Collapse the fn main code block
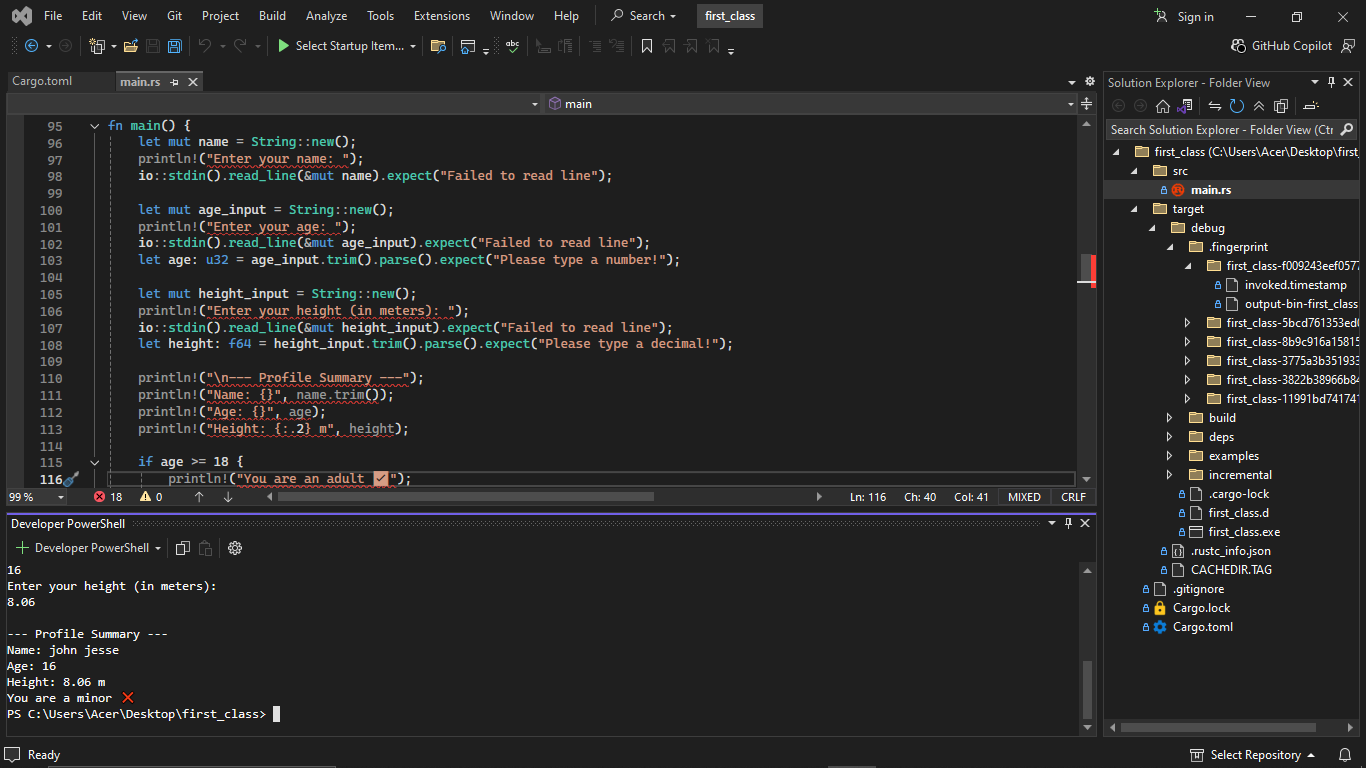The image size is (1366, 768). [x=95, y=126]
